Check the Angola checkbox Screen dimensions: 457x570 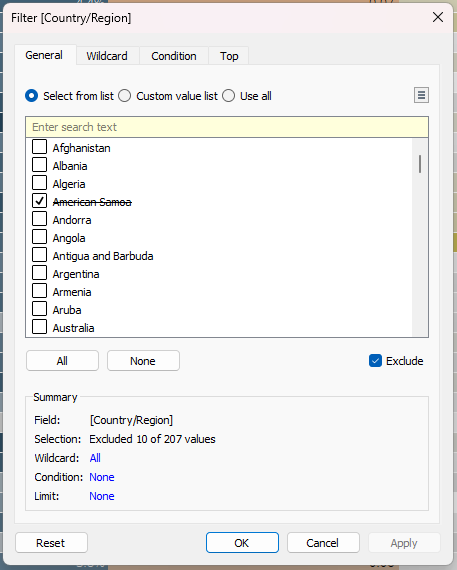click(39, 237)
